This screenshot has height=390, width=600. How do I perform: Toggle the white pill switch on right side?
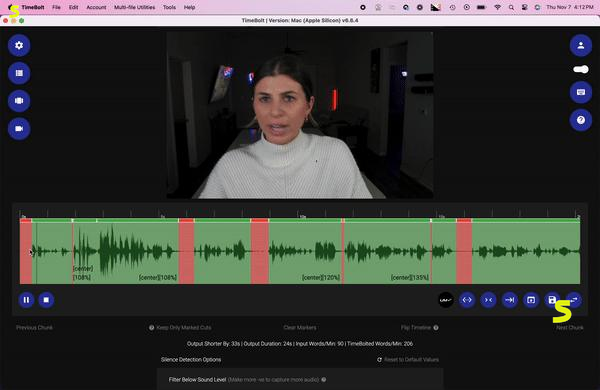pos(580,69)
